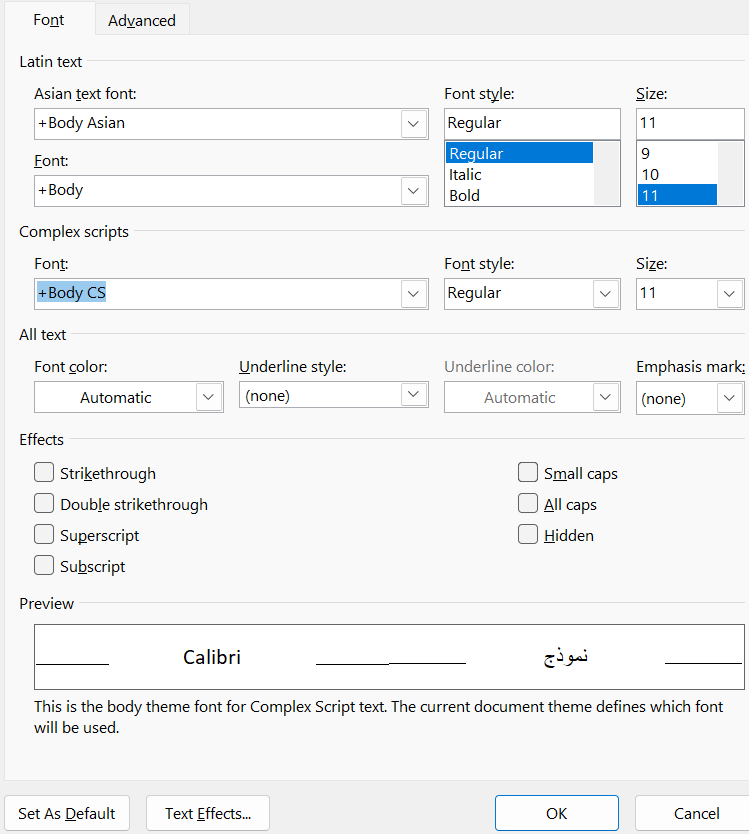Expand the Emphasis mark dropdown

729,398
